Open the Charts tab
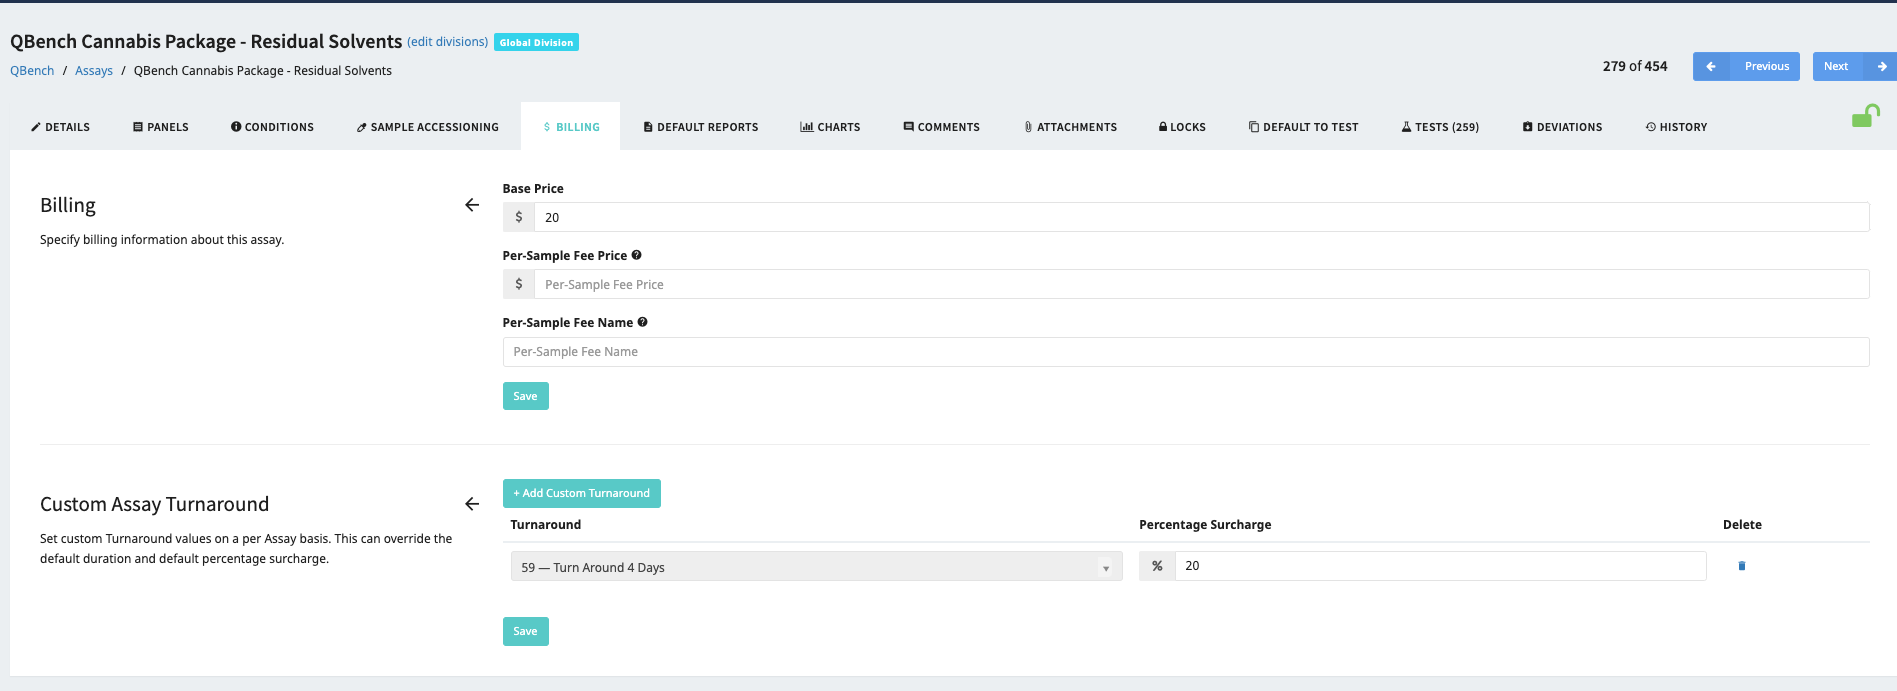 [830, 127]
